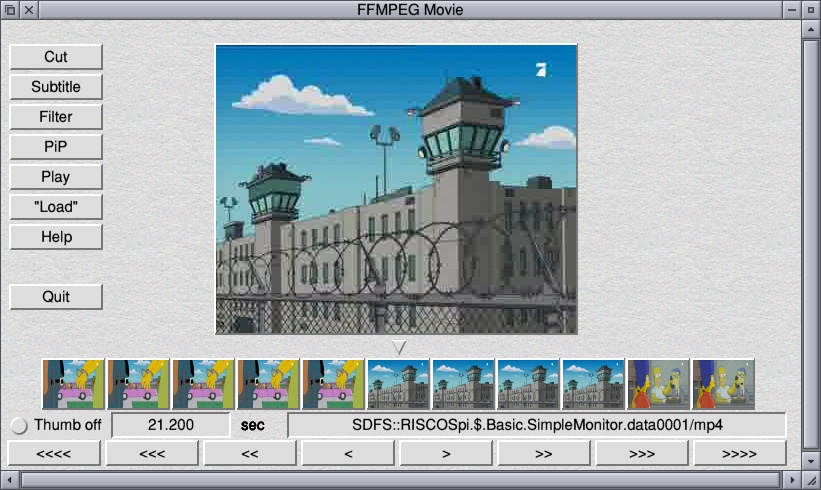This screenshot has height=490, width=821.
Task: Click the main video preview frame
Action: pyautogui.click(x=396, y=189)
